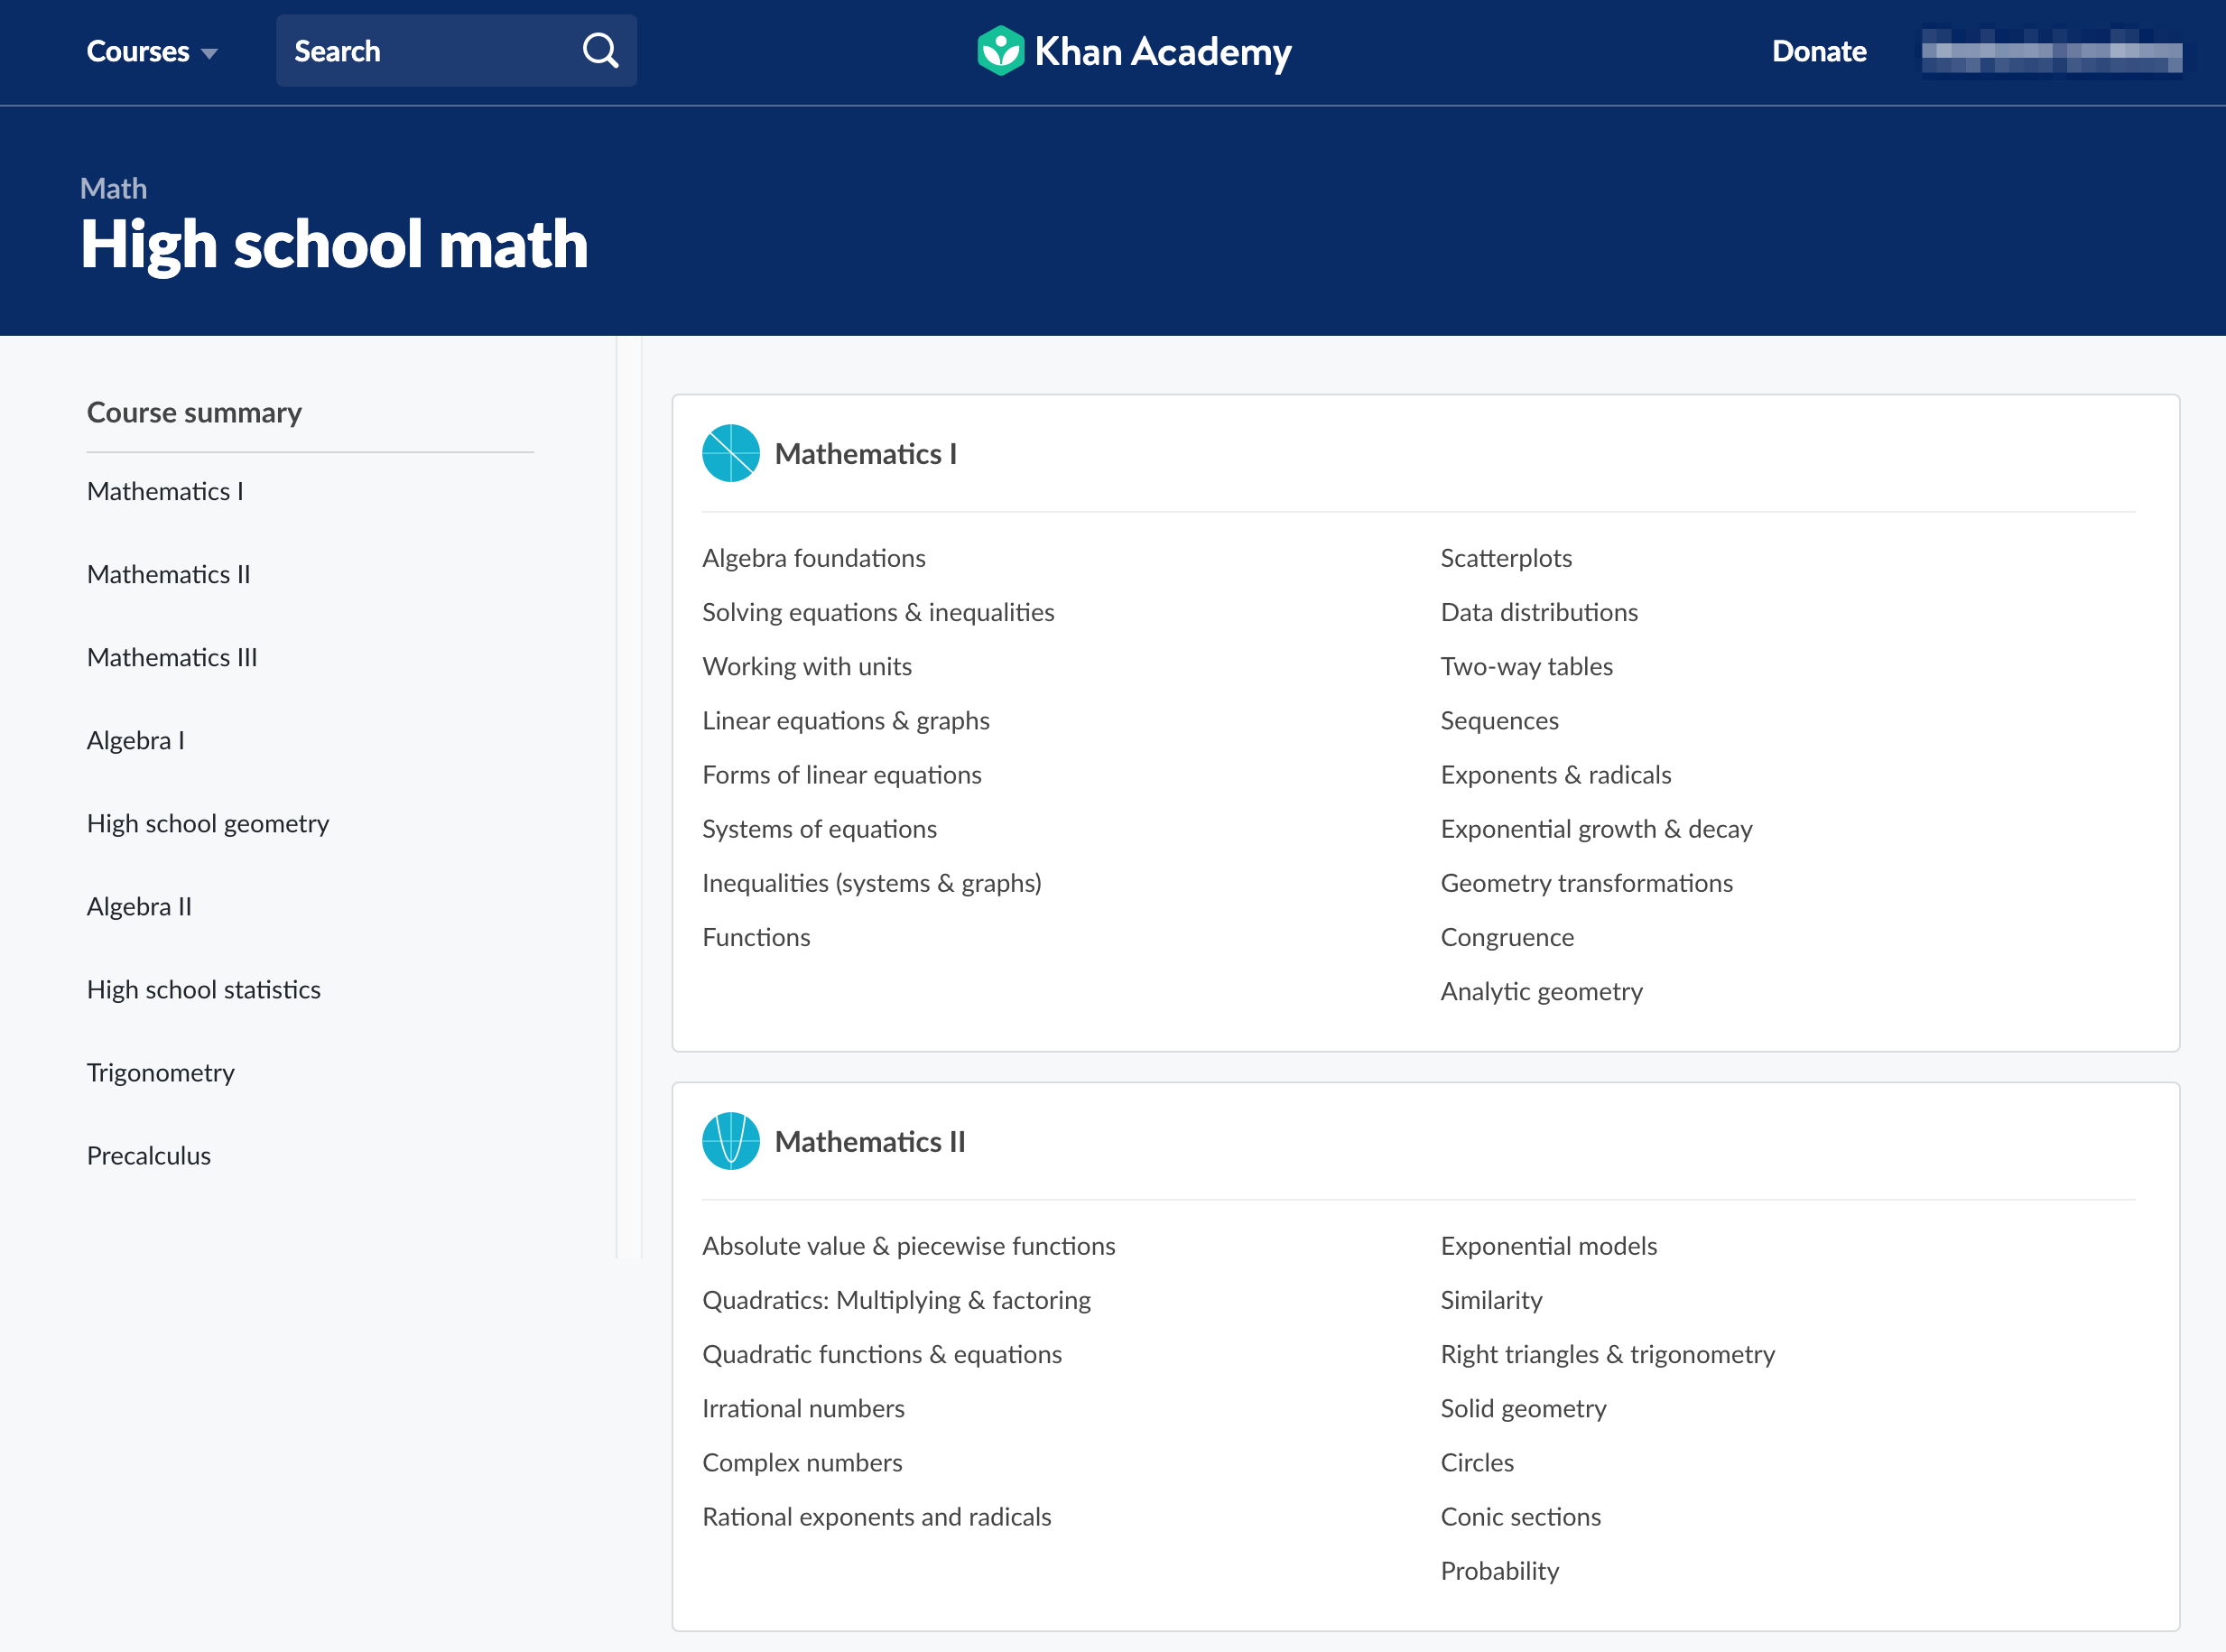The width and height of the screenshot is (2226, 1652).
Task: Open Complex numbers unit
Action: pos(802,1462)
